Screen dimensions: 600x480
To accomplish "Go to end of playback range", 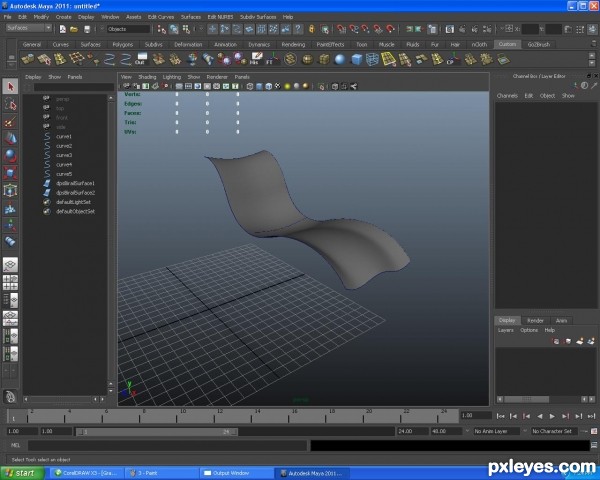I will (x=592, y=416).
